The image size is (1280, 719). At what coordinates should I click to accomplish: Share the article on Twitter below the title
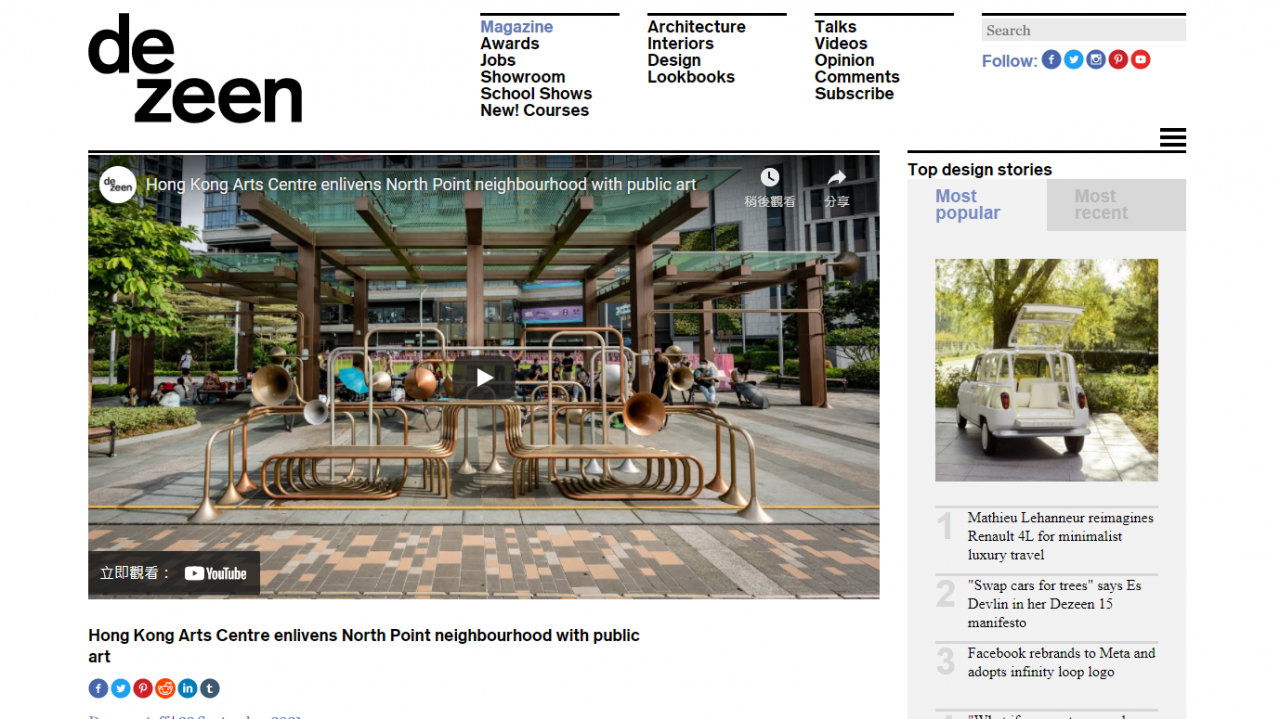pyautogui.click(x=121, y=688)
